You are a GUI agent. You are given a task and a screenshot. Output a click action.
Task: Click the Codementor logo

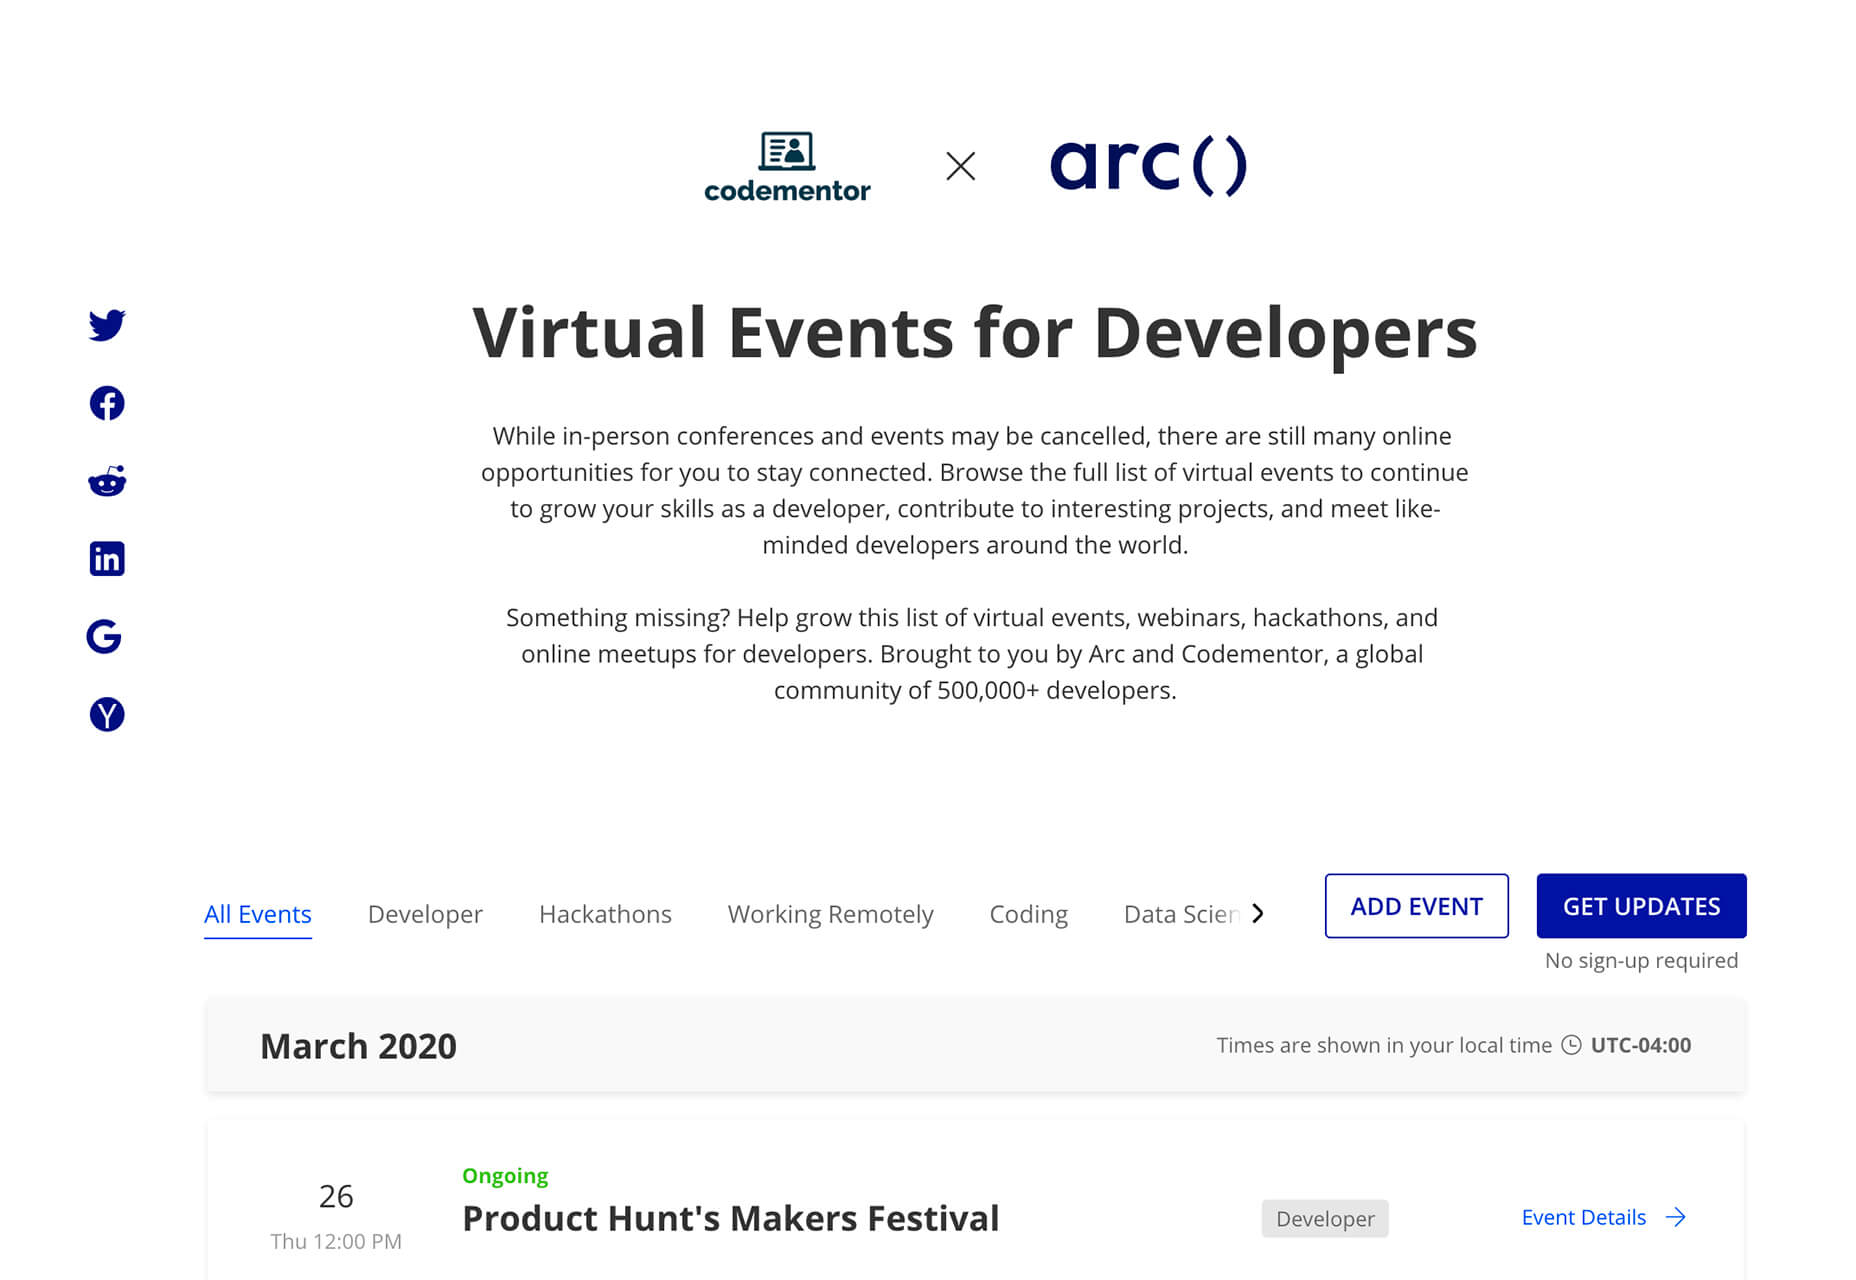[787, 167]
